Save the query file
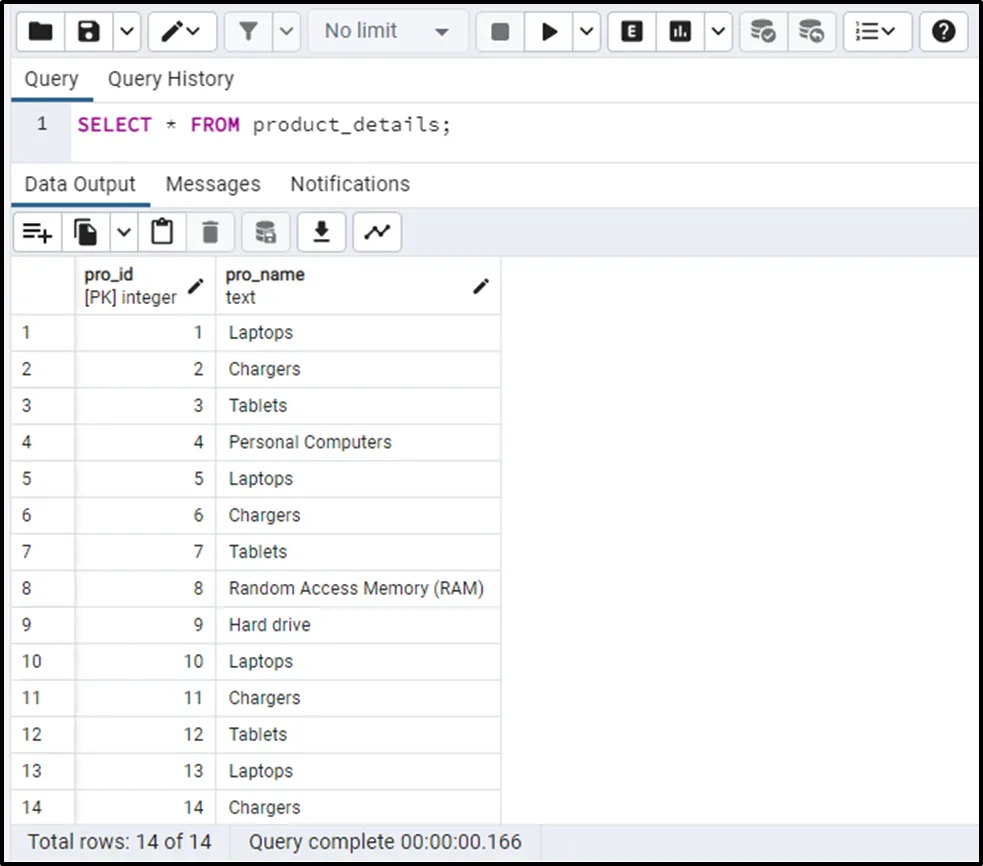 [89, 32]
